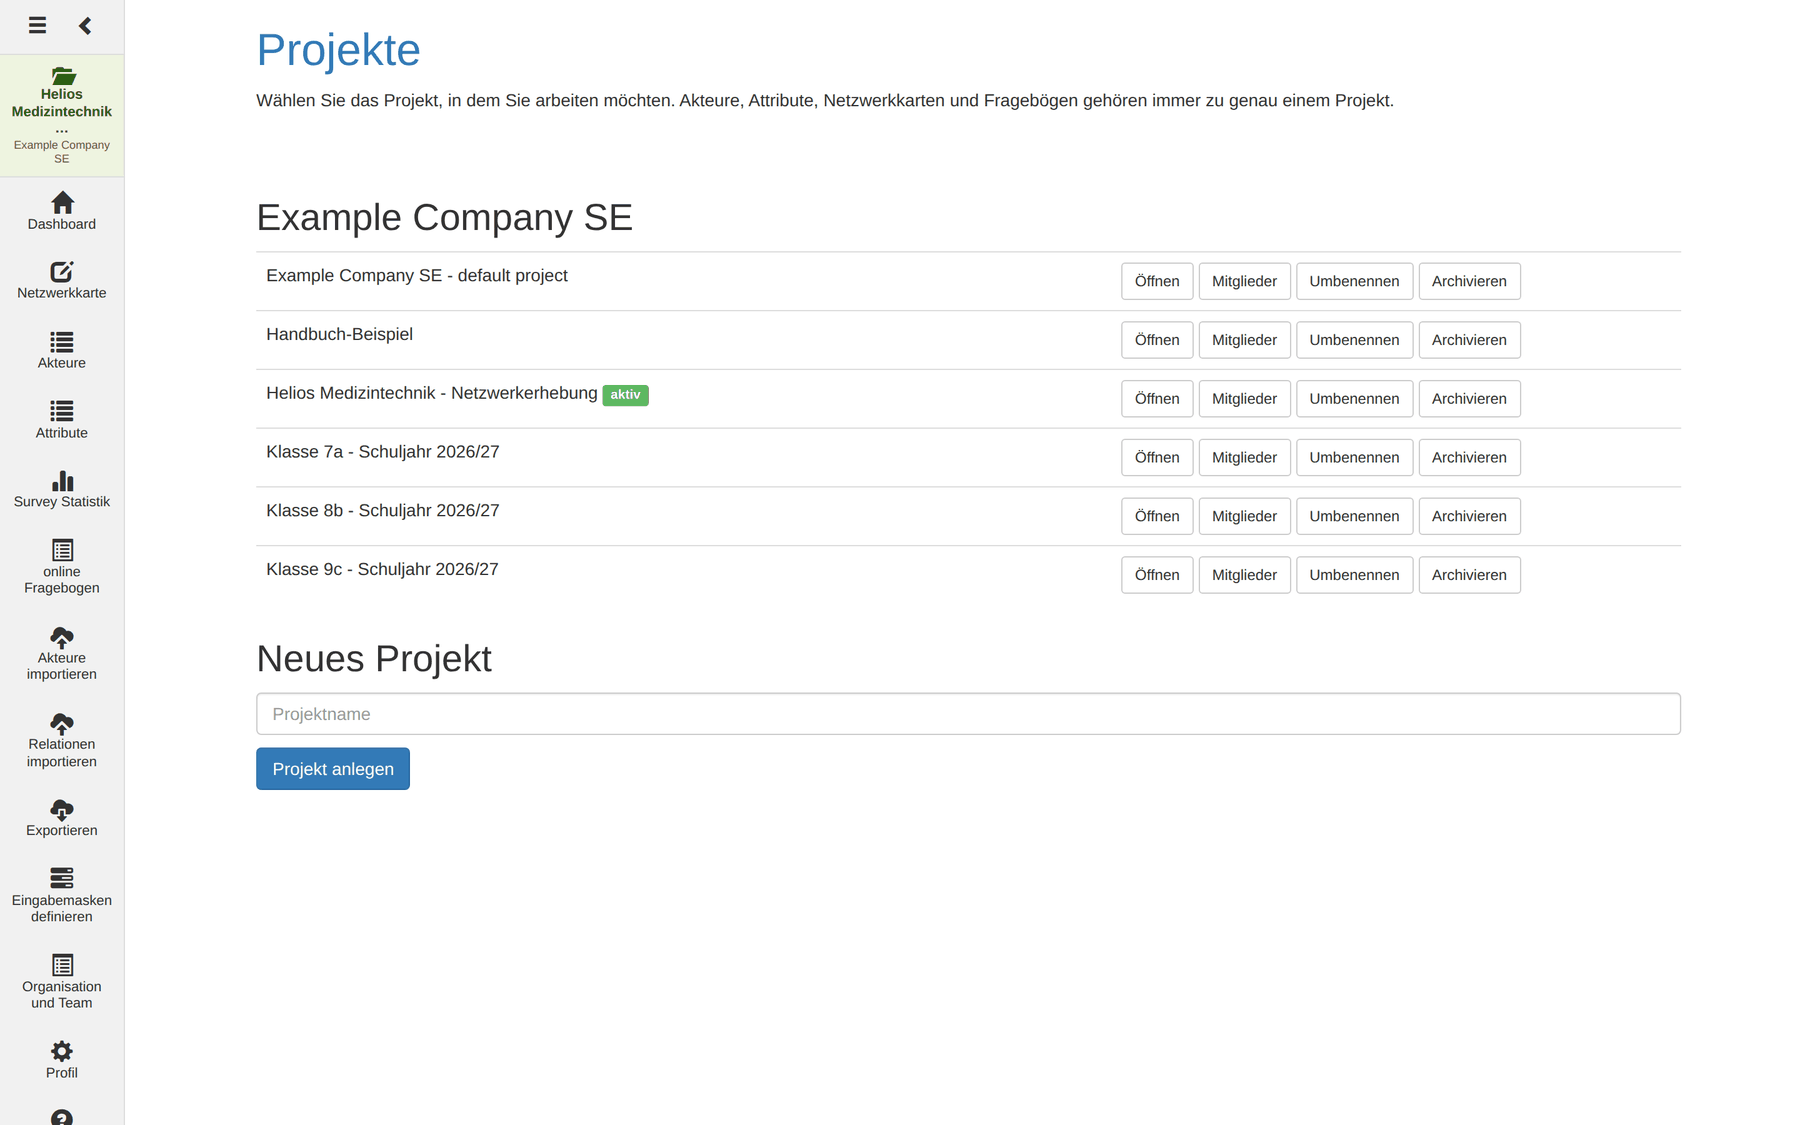Open Relationen importieren upload icon
1800x1125 pixels.
[62, 723]
